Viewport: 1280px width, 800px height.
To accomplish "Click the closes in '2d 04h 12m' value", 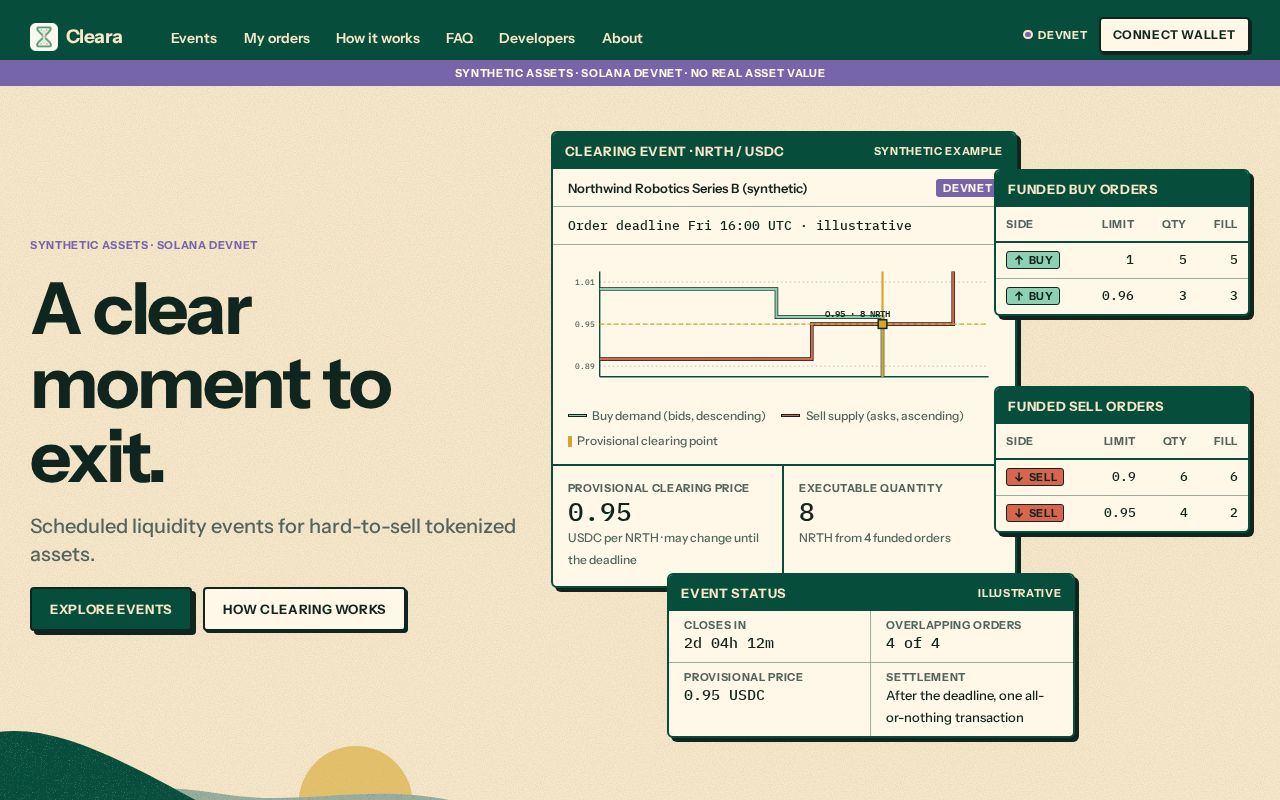I will tap(729, 644).
